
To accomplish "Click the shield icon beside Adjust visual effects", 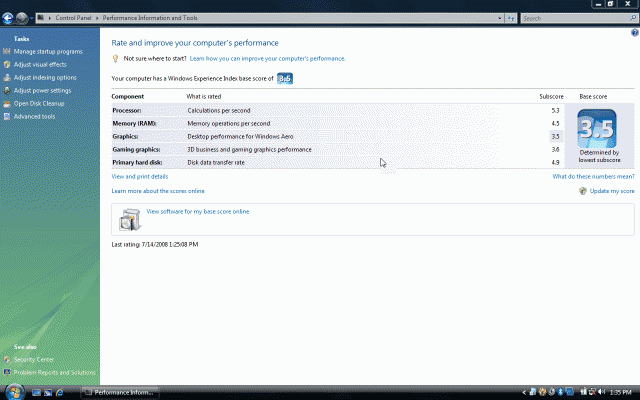I will click(x=7, y=64).
